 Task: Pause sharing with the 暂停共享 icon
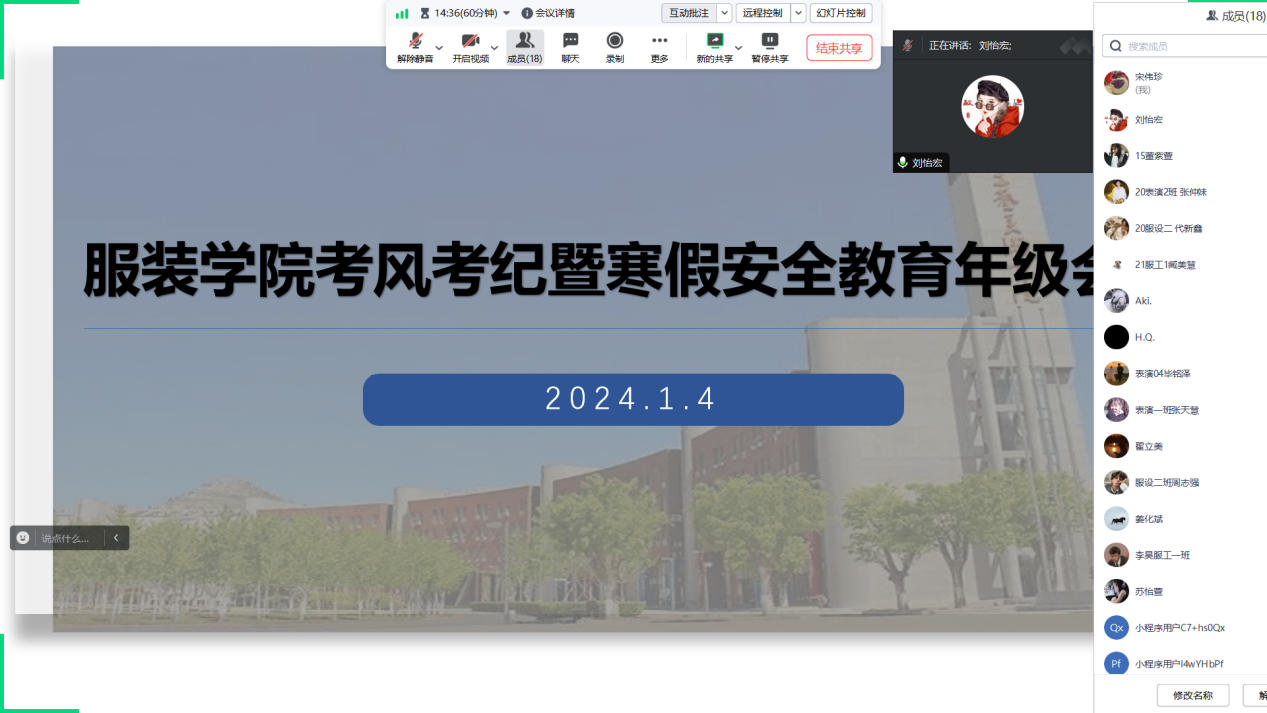pyautogui.click(x=769, y=41)
